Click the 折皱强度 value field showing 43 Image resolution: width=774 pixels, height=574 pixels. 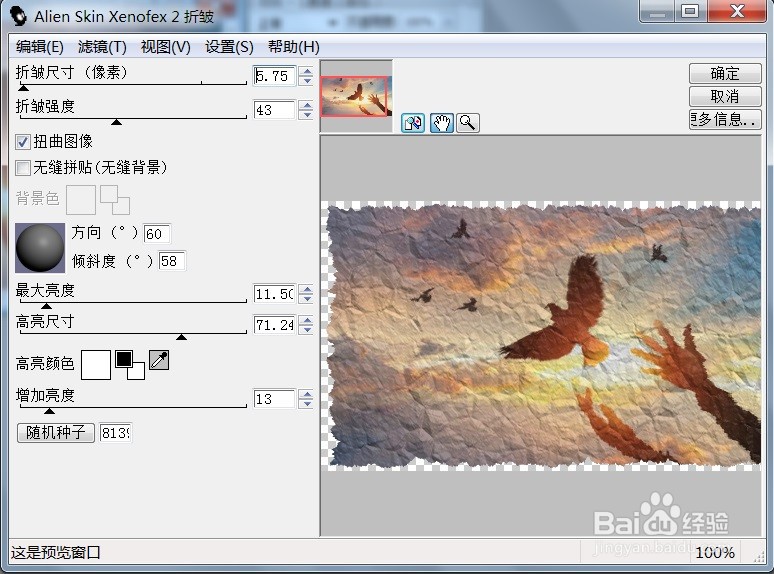pos(274,110)
